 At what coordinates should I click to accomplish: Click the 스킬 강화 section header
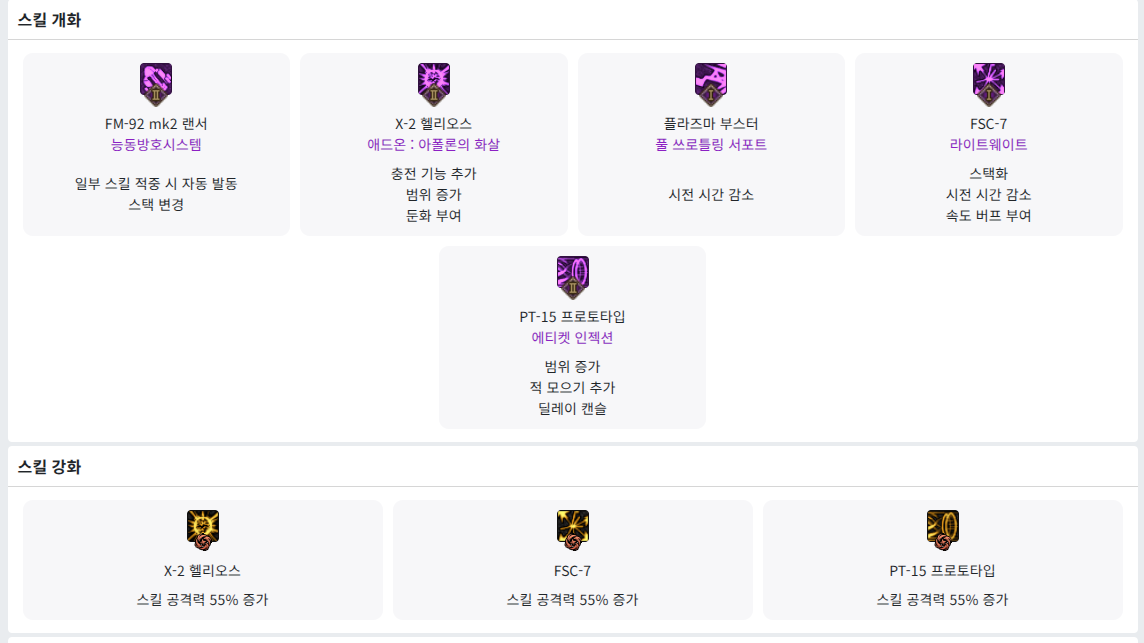coord(49,467)
